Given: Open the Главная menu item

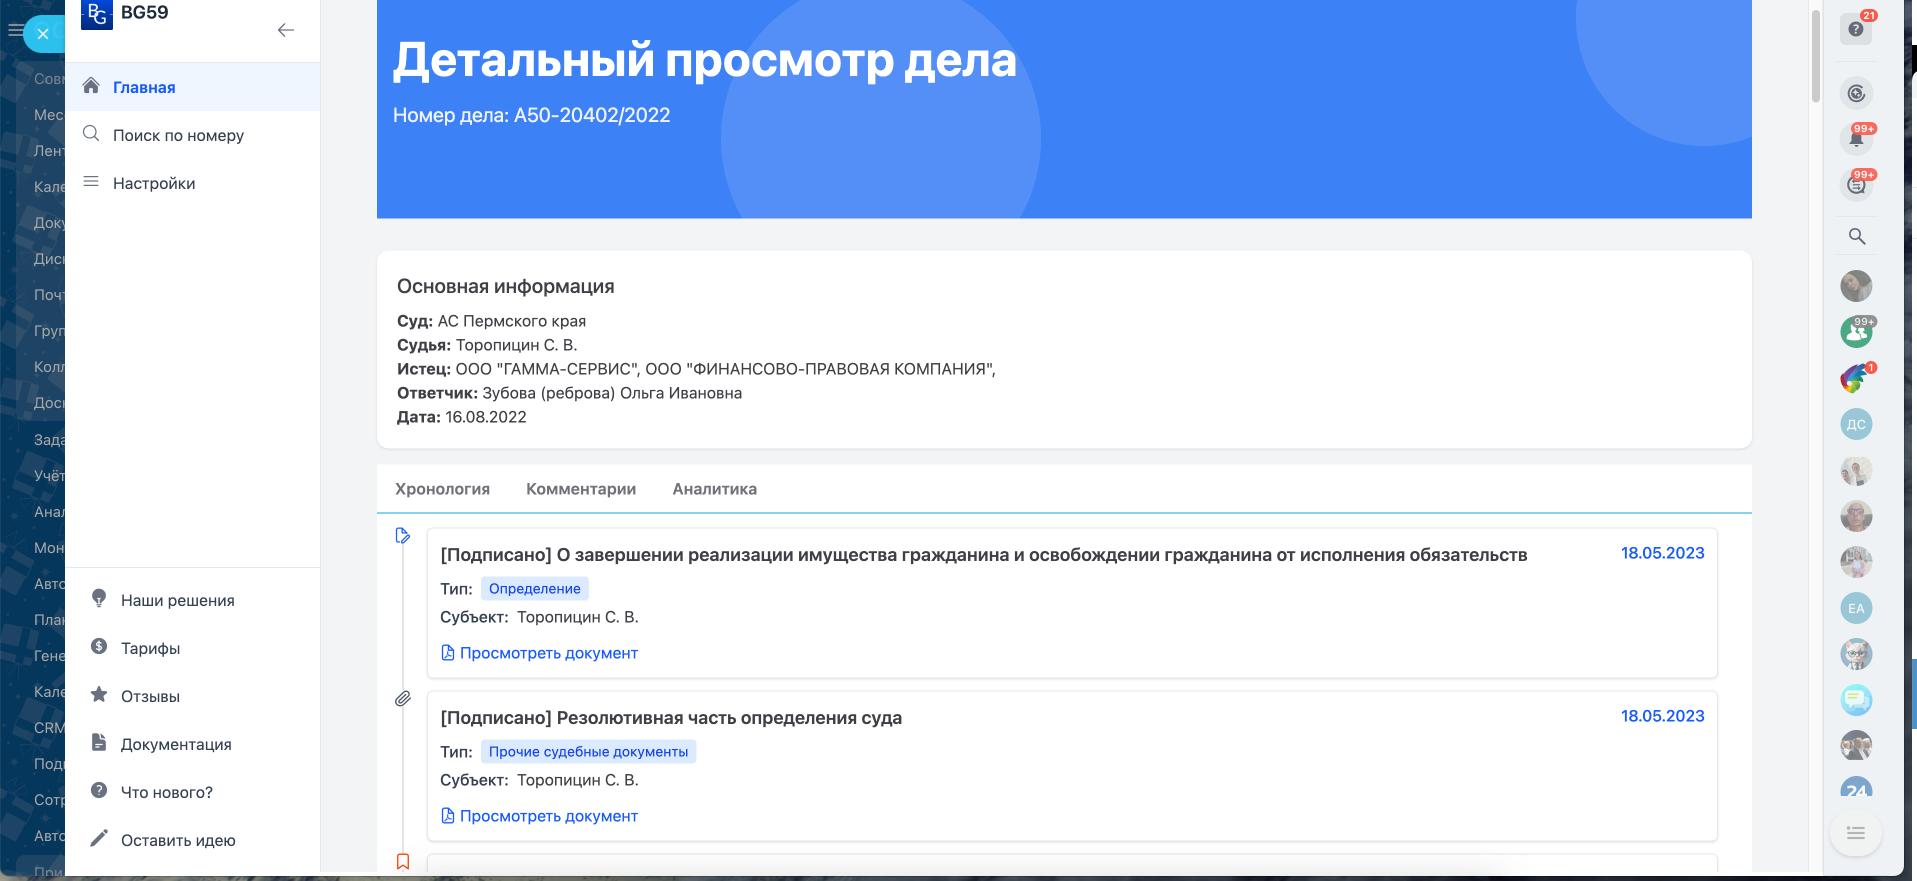Looking at the screenshot, I should coord(193,87).
